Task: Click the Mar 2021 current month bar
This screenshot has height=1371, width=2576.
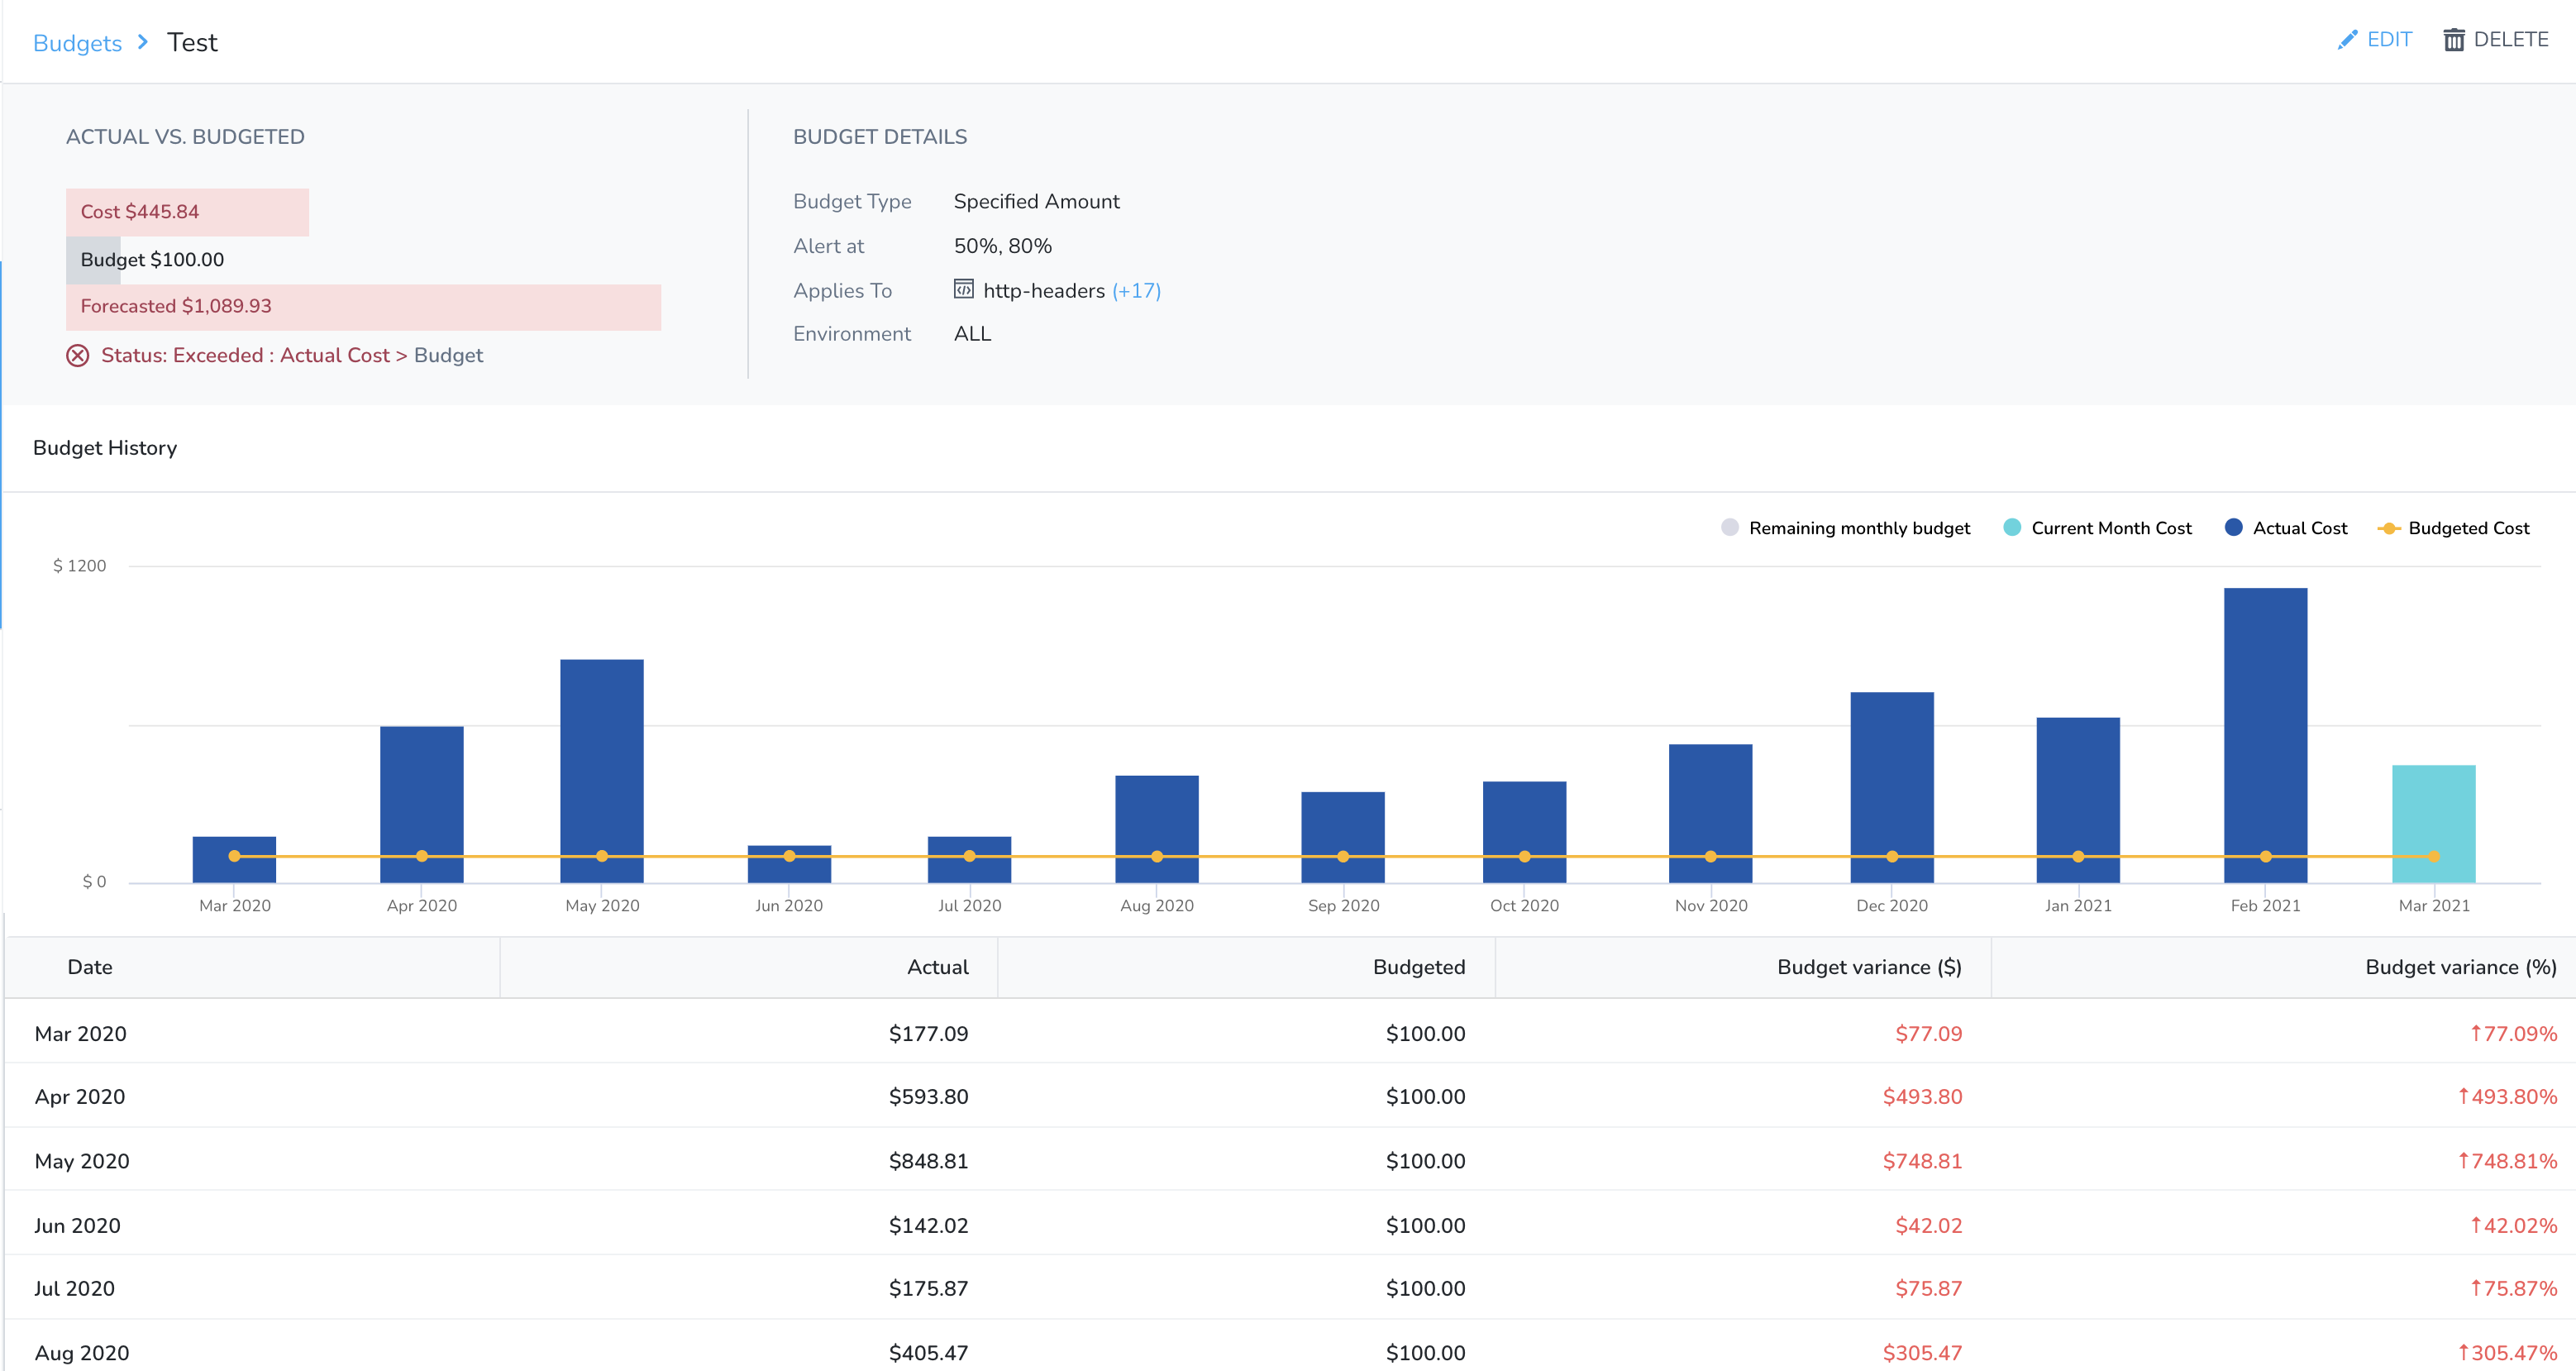Action: point(2434,824)
